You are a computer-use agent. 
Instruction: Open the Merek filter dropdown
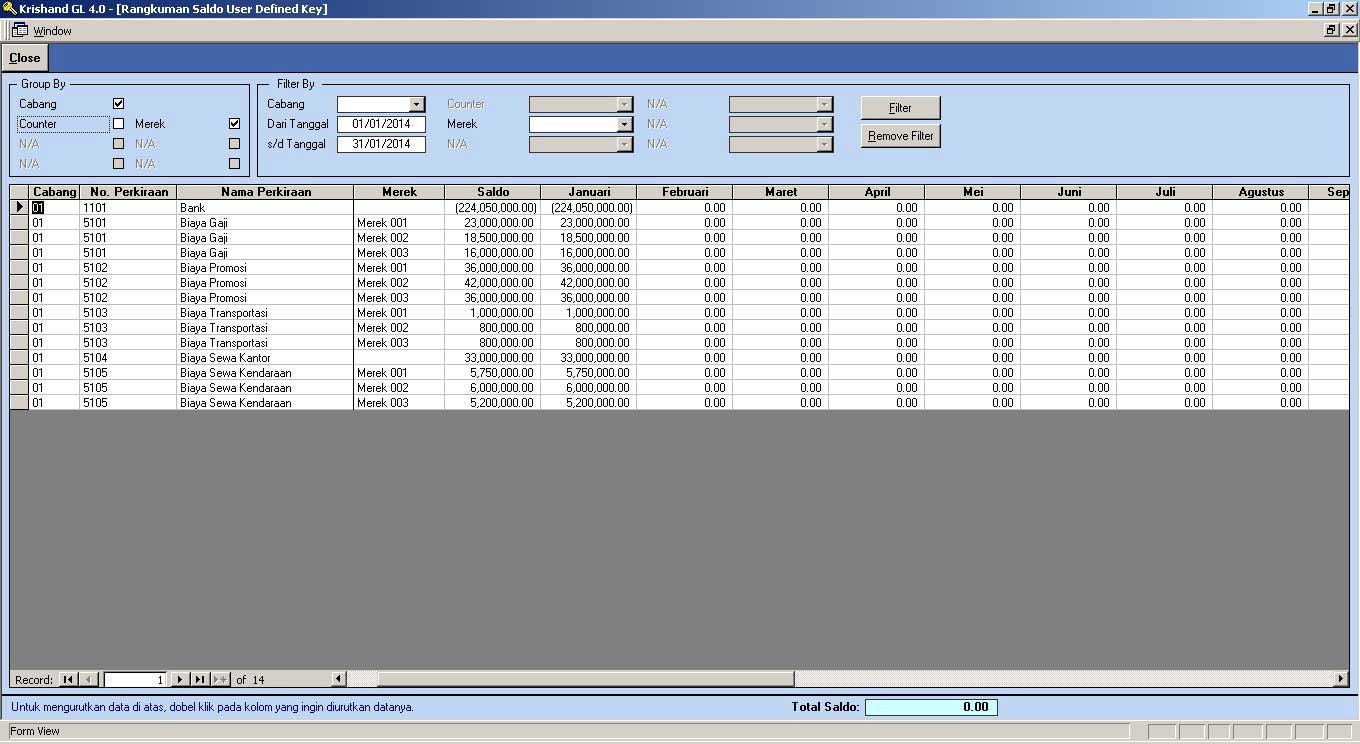click(x=625, y=124)
